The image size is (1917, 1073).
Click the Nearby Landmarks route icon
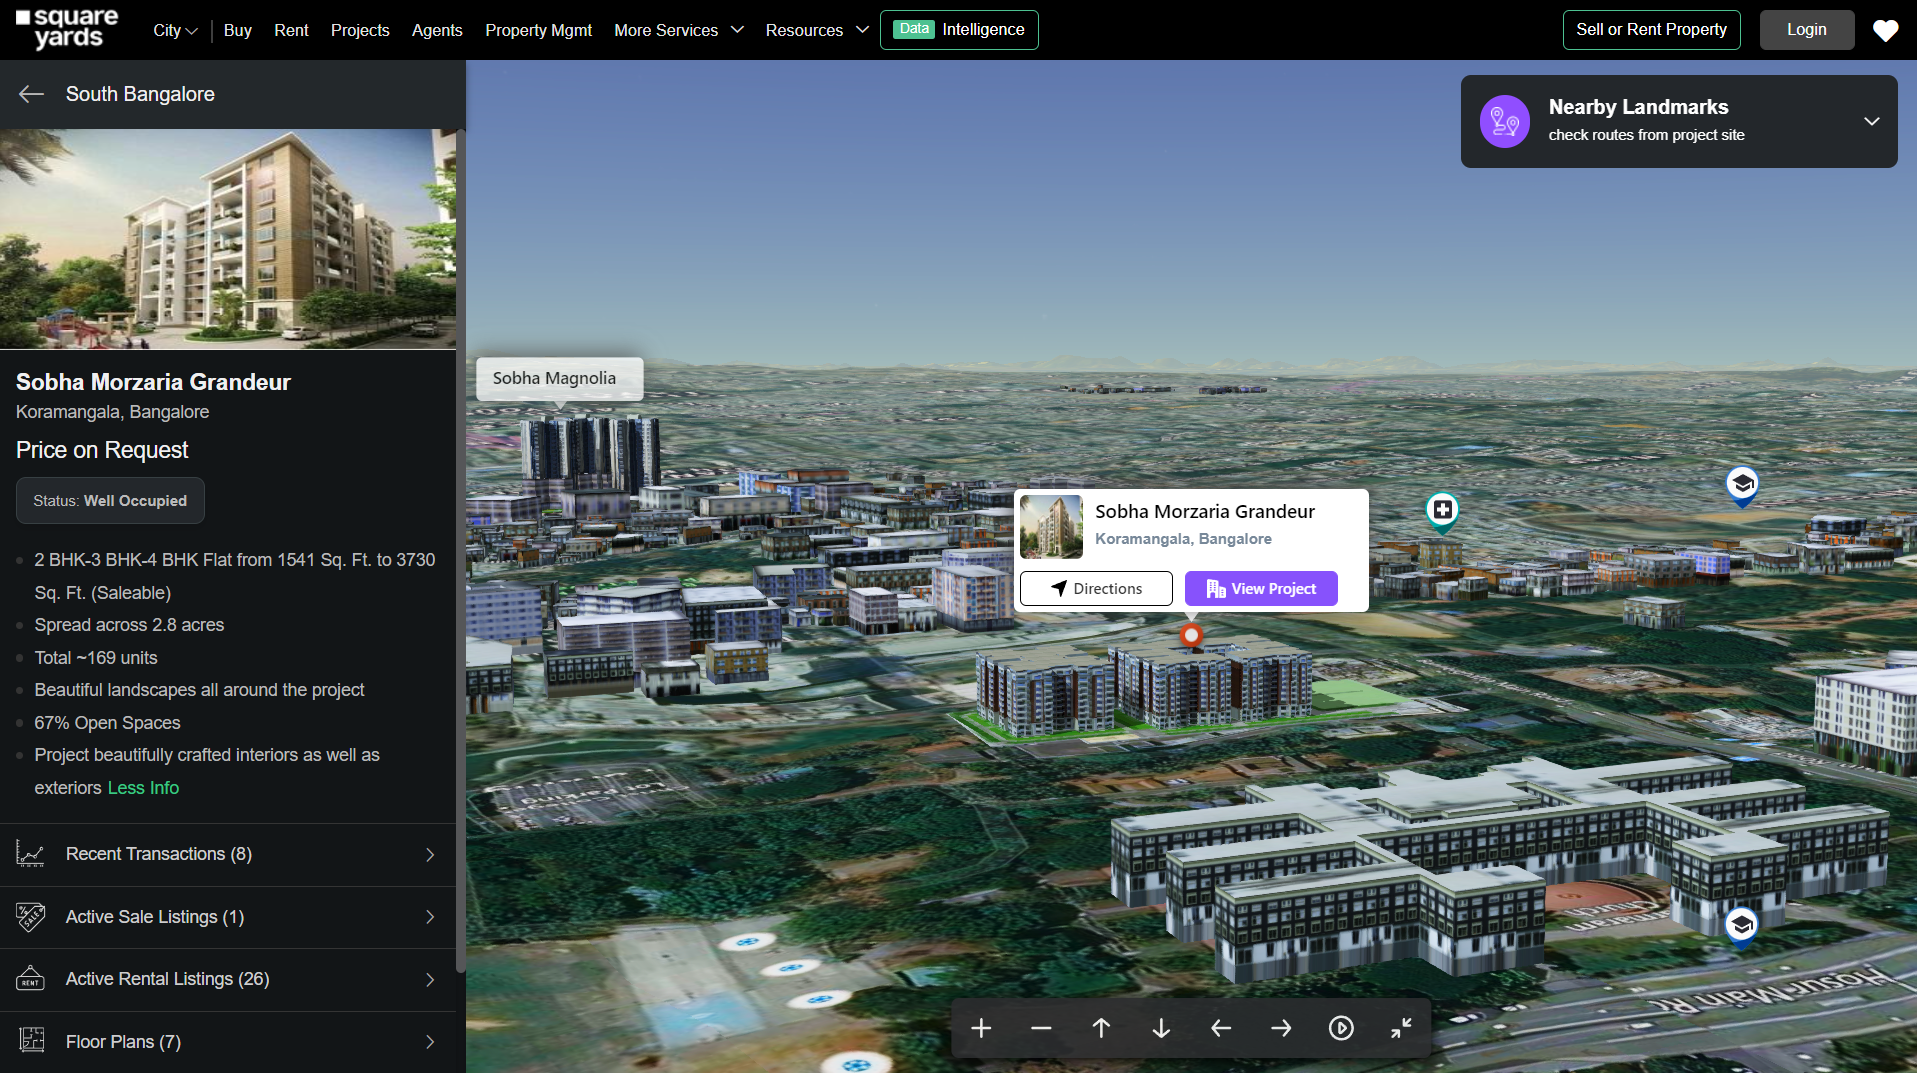click(1505, 122)
